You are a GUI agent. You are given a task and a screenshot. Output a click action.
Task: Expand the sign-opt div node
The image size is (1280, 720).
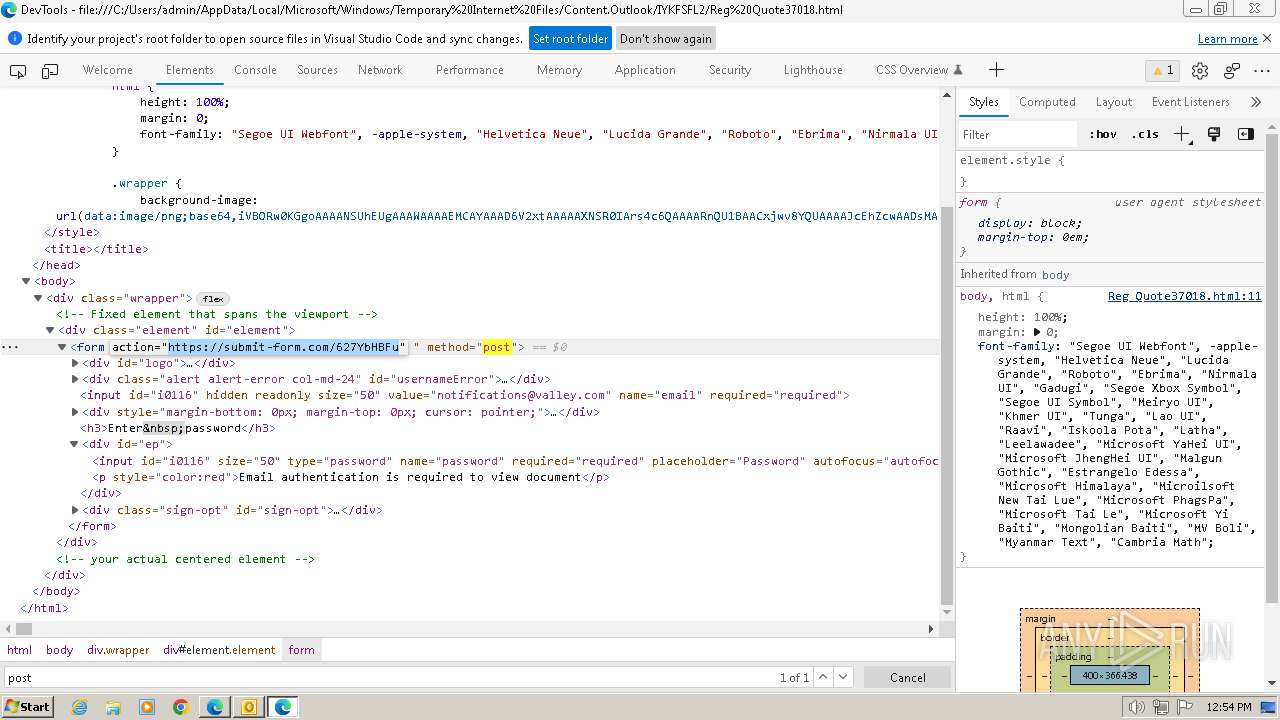click(x=75, y=510)
